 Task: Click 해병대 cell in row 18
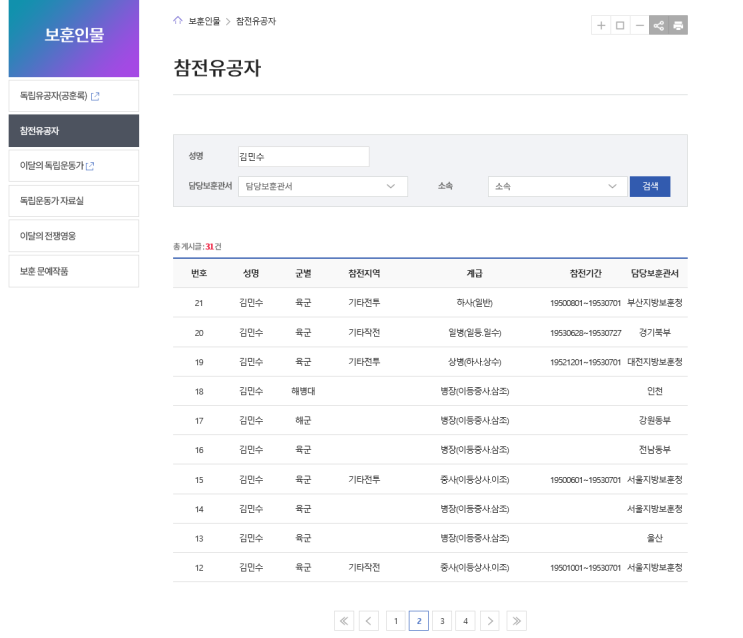tap(303, 391)
